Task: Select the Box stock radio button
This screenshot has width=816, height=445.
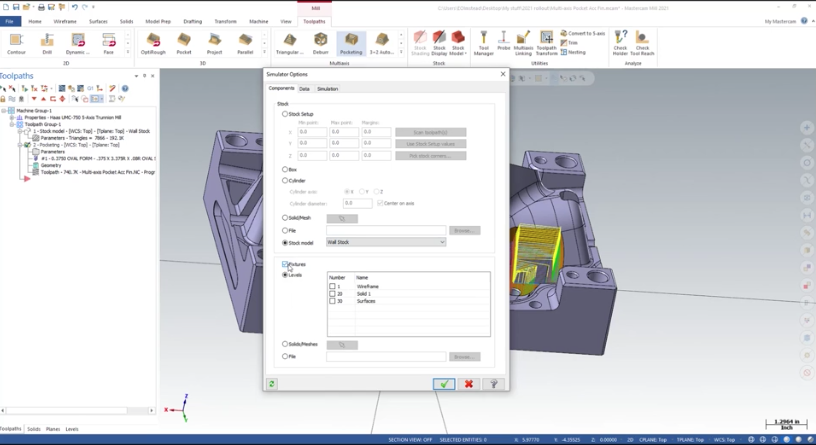Action: pos(285,170)
